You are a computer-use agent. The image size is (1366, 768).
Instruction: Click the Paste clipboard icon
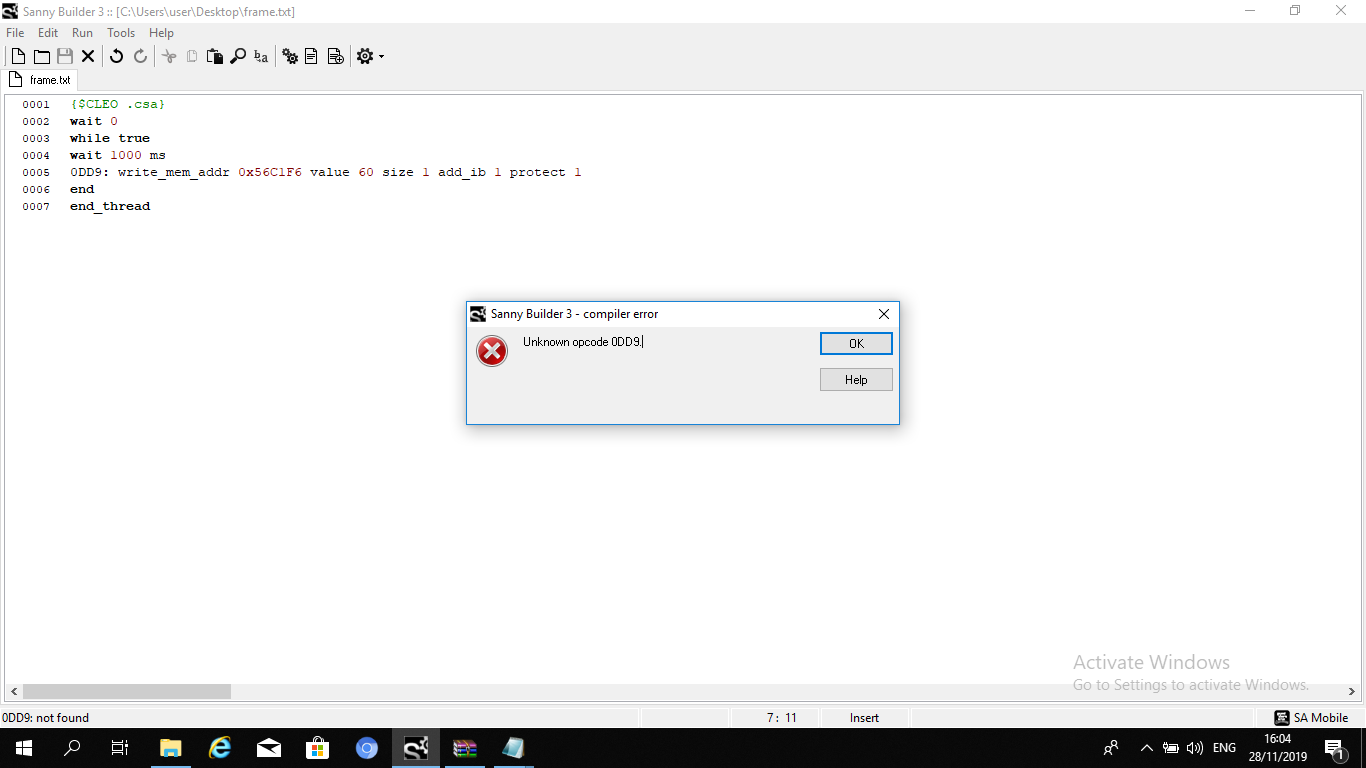(214, 56)
